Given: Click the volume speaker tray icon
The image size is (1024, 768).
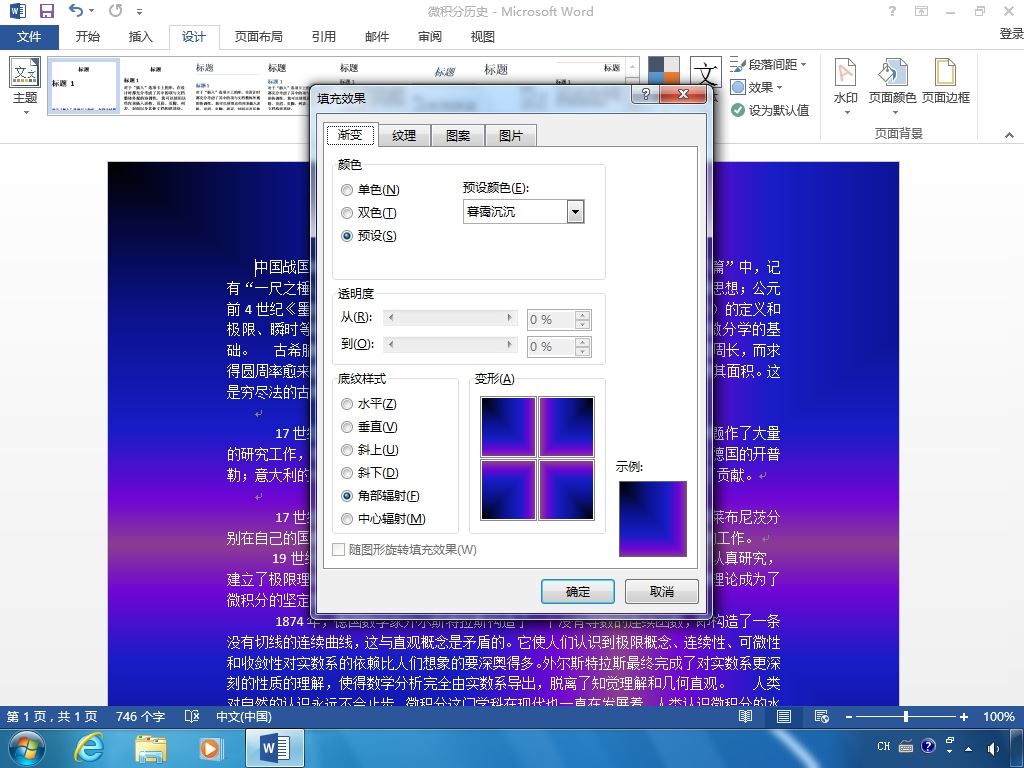Looking at the screenshot, I should coord(993,748).
